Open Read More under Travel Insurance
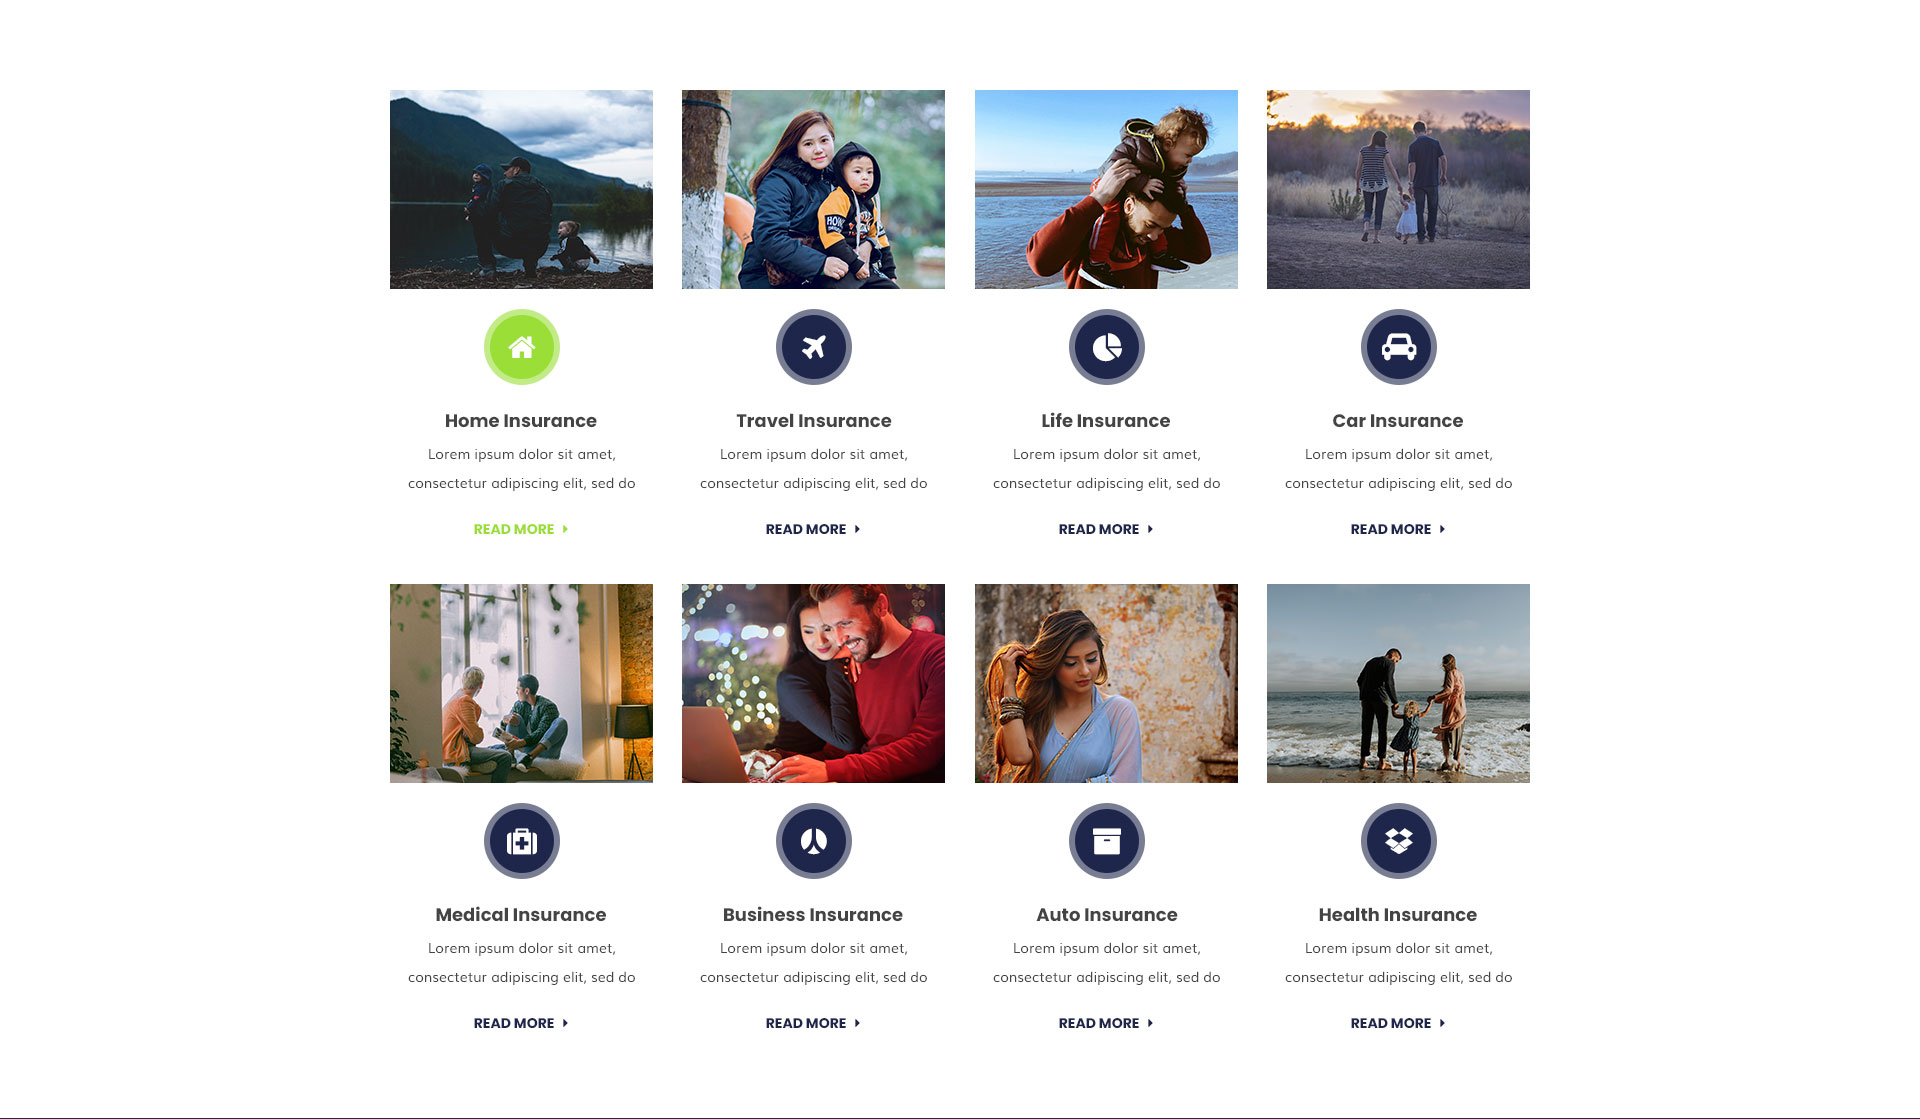This screenshot has width=1920, height=1119. [813, 529]
